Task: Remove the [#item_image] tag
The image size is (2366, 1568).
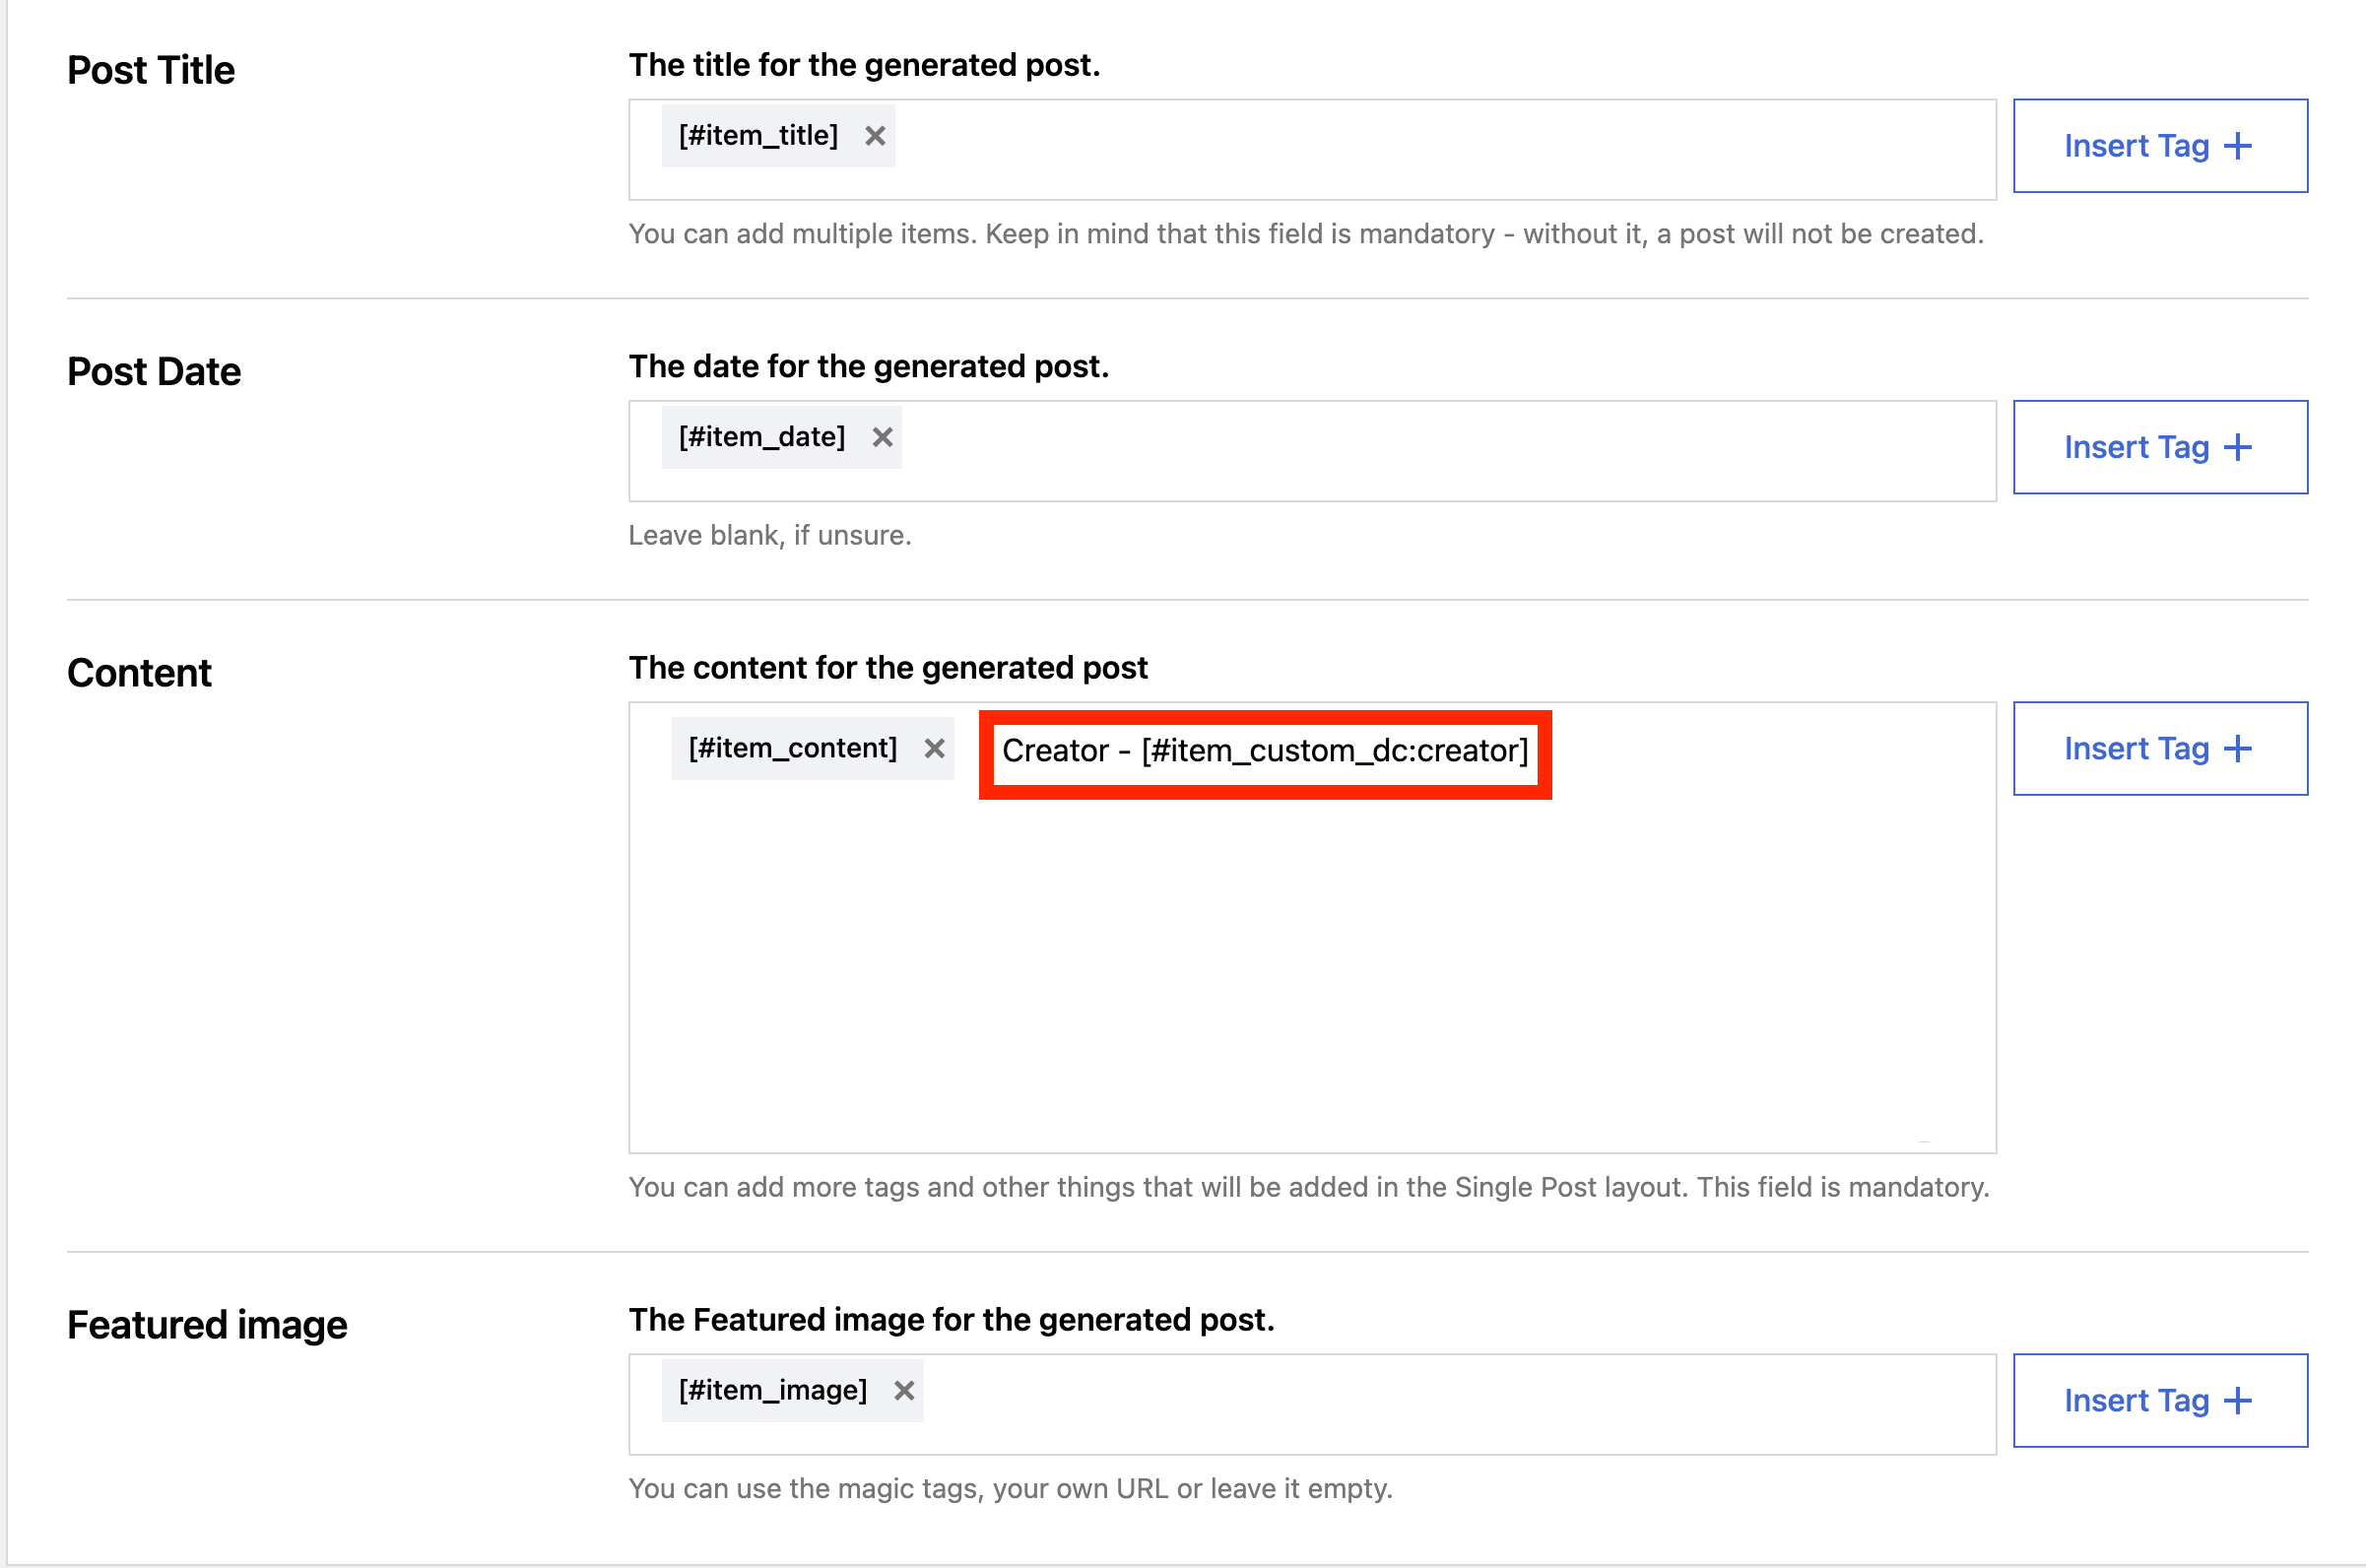Action: 904,1390
